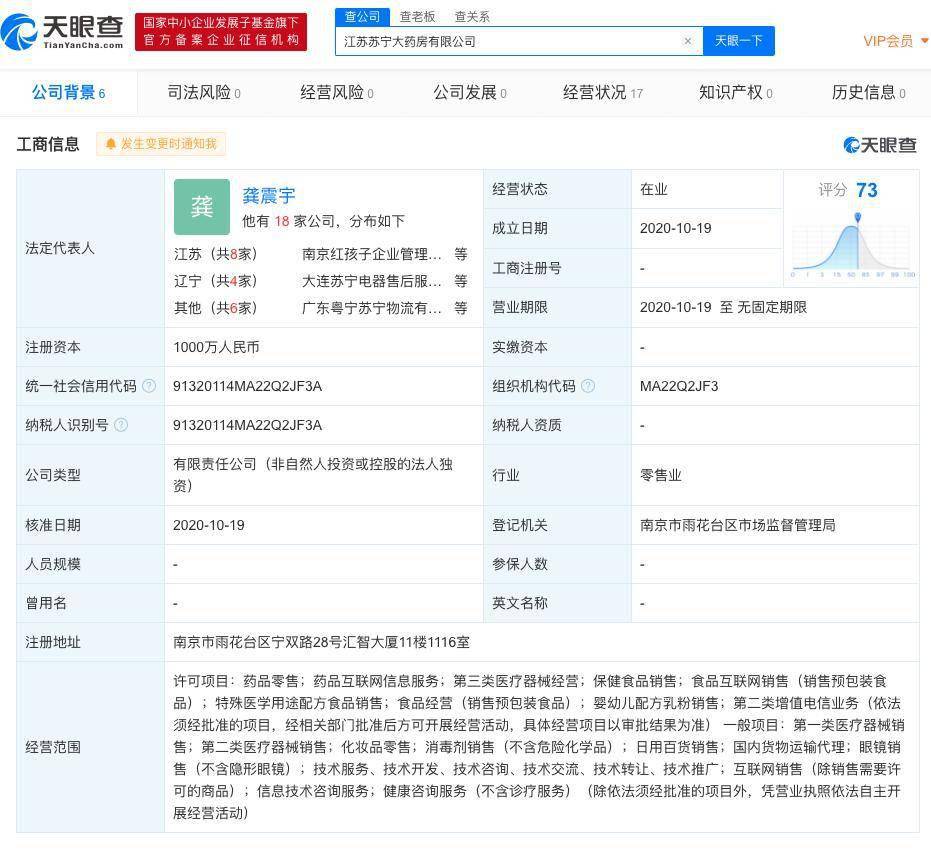Switch to the 查关系 search tab
Viewport: 931px width, 853px height.
pyautogui.click(x=472, y=17)
